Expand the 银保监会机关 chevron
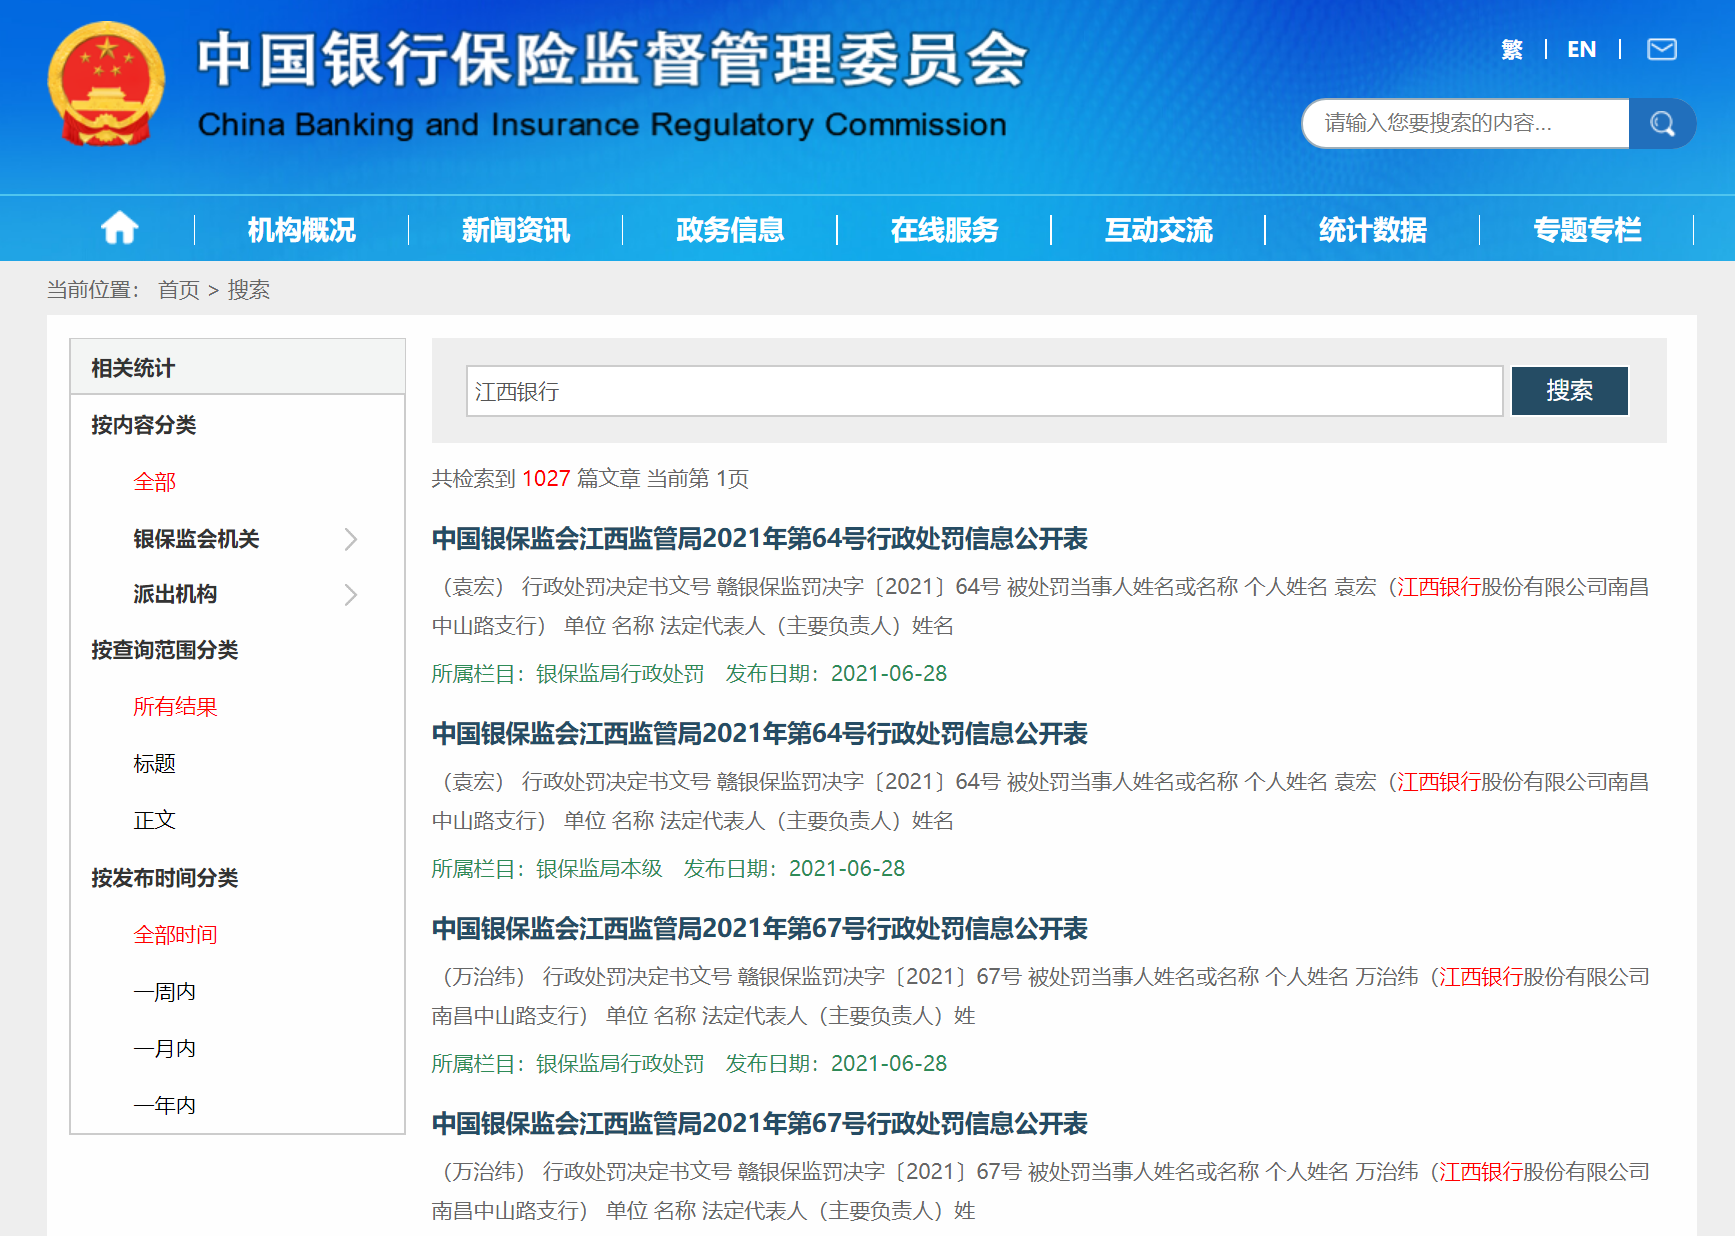The height and width of the screenshot is (1236, 1735). coord(350,539)
